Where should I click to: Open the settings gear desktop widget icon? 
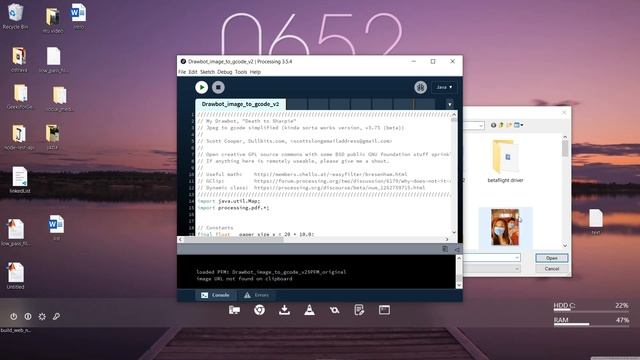click(42, 316)
